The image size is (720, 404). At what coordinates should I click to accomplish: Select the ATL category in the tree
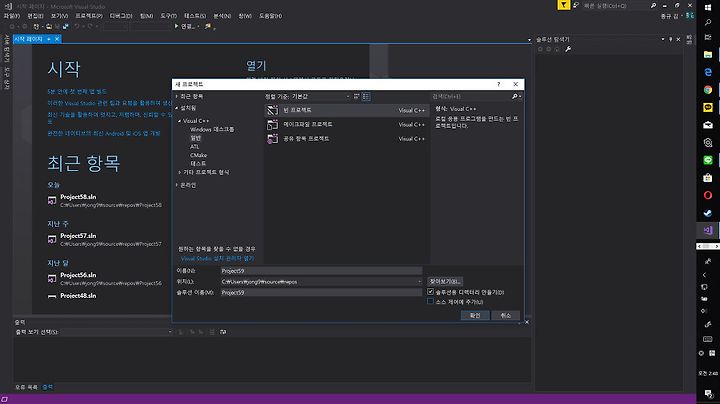pyautogui.click(x=195, y=147)
